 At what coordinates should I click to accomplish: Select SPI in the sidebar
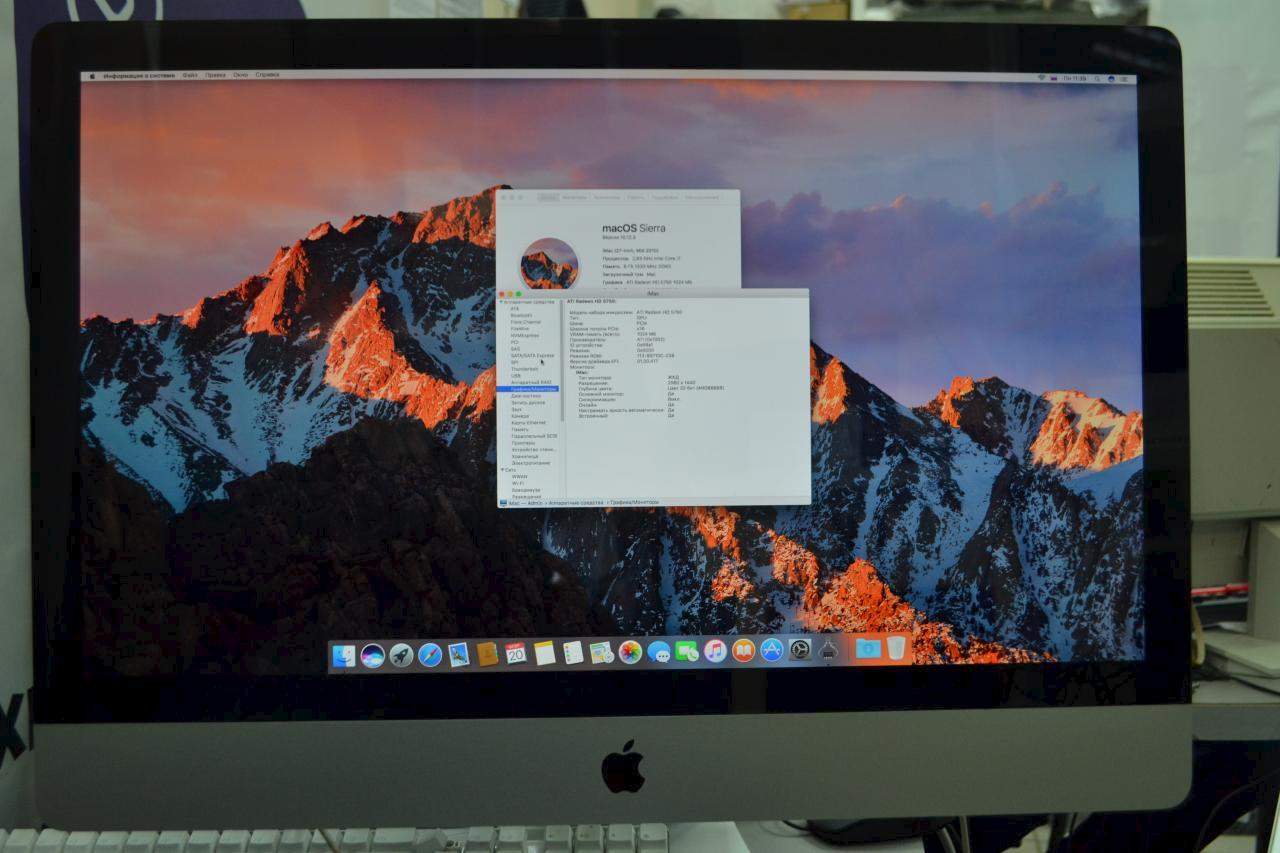[x=514, y=362]
